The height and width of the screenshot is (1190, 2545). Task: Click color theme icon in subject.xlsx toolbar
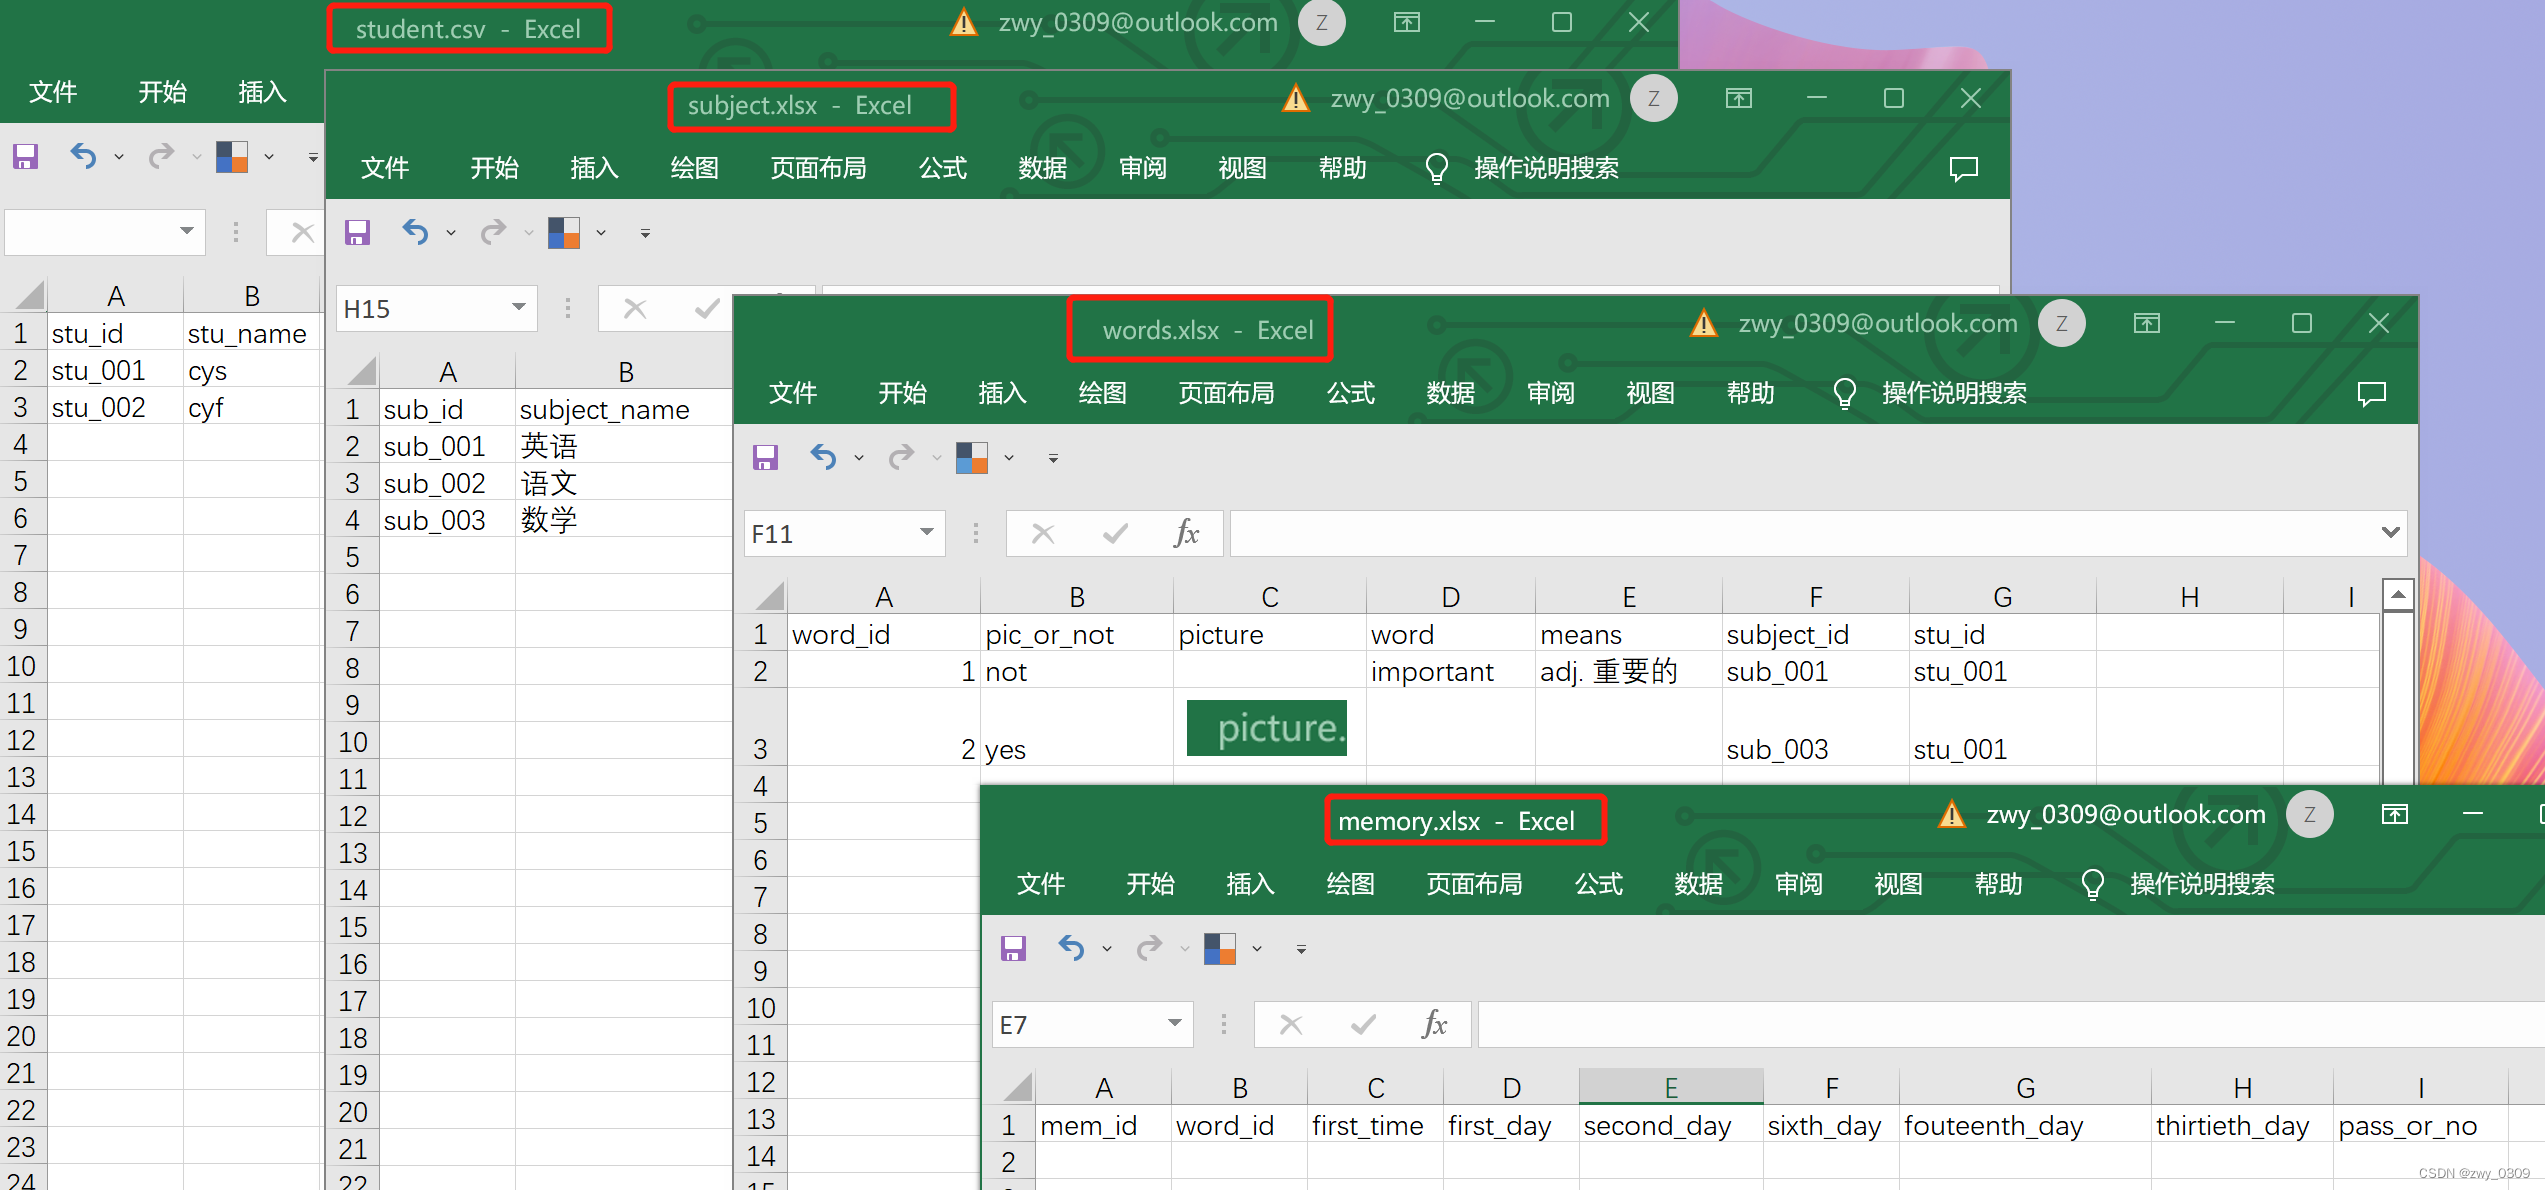pos(564,232)
